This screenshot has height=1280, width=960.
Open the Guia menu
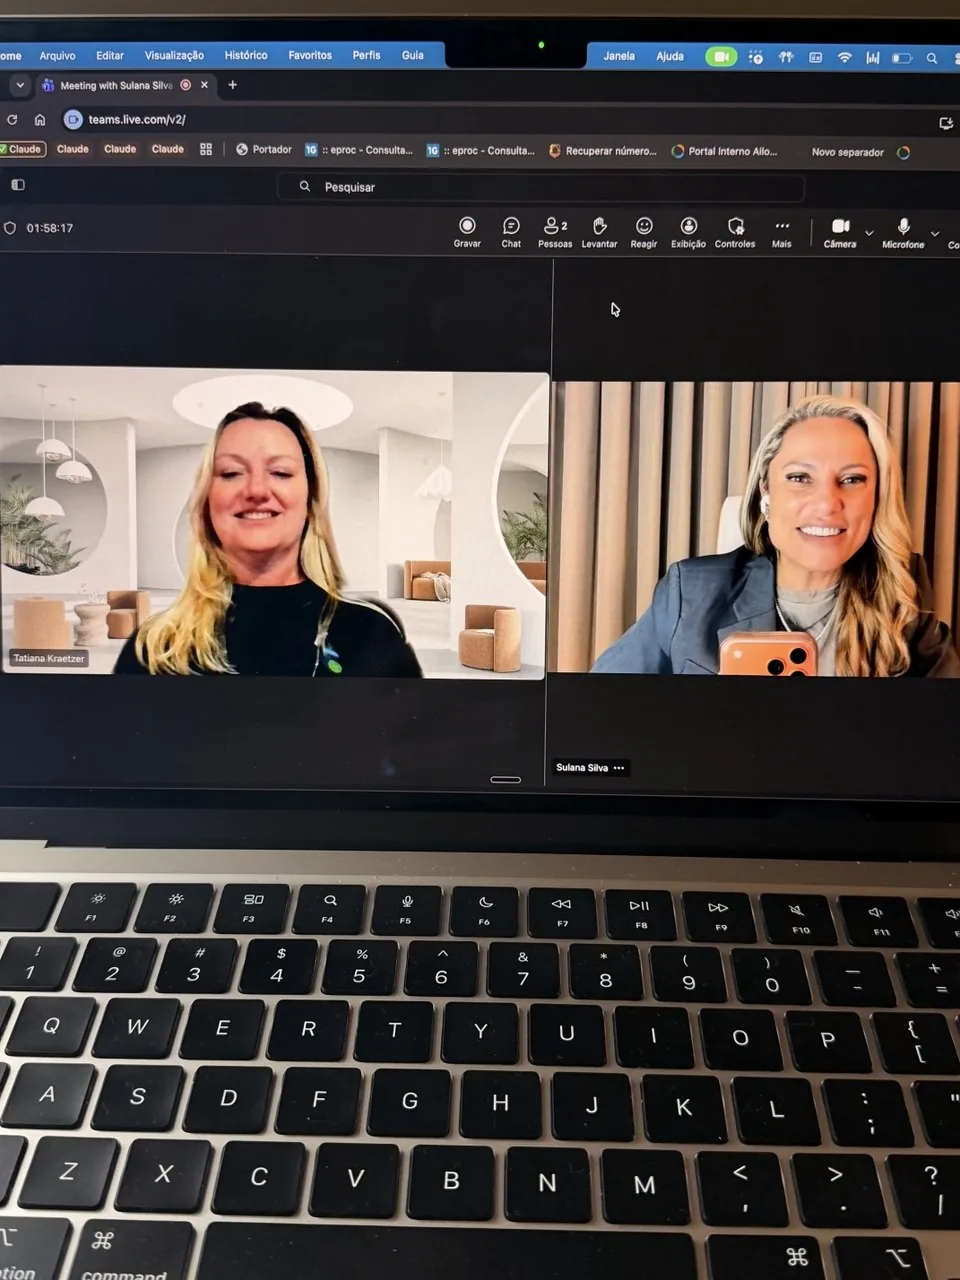(413, 55)
